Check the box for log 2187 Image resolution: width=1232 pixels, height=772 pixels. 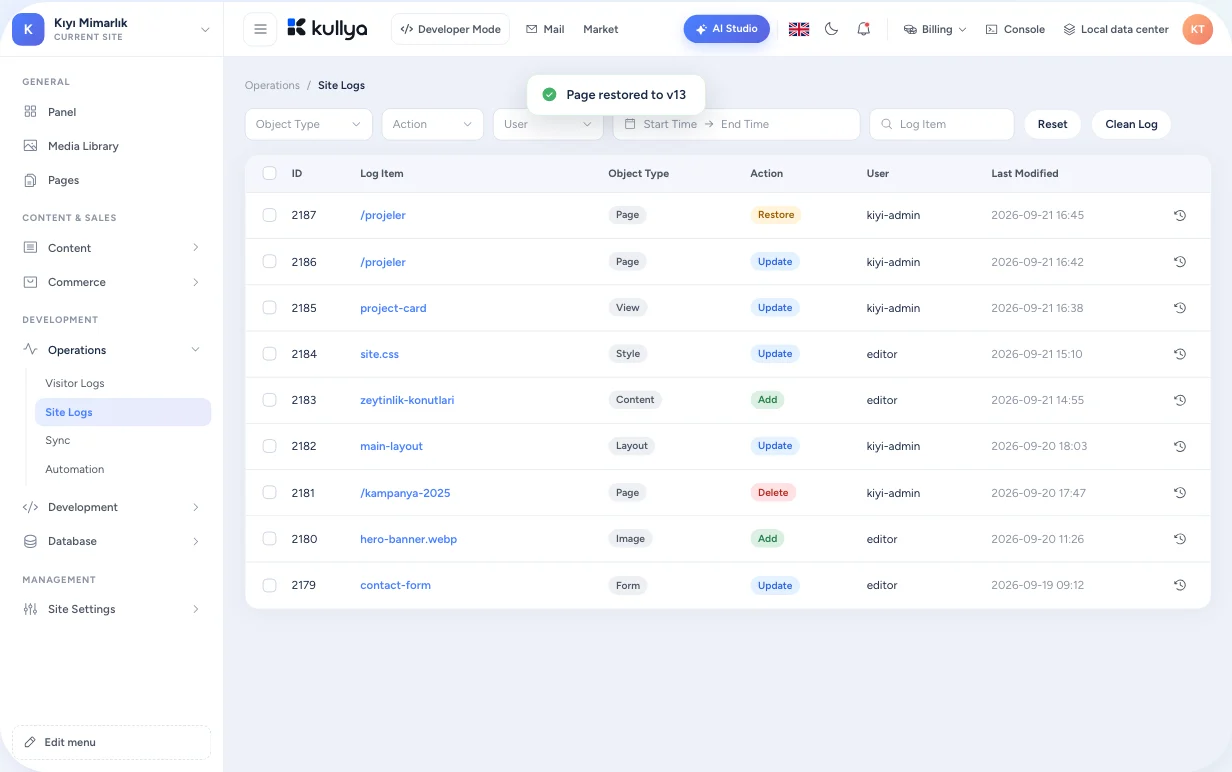click(x=269, y=215)
